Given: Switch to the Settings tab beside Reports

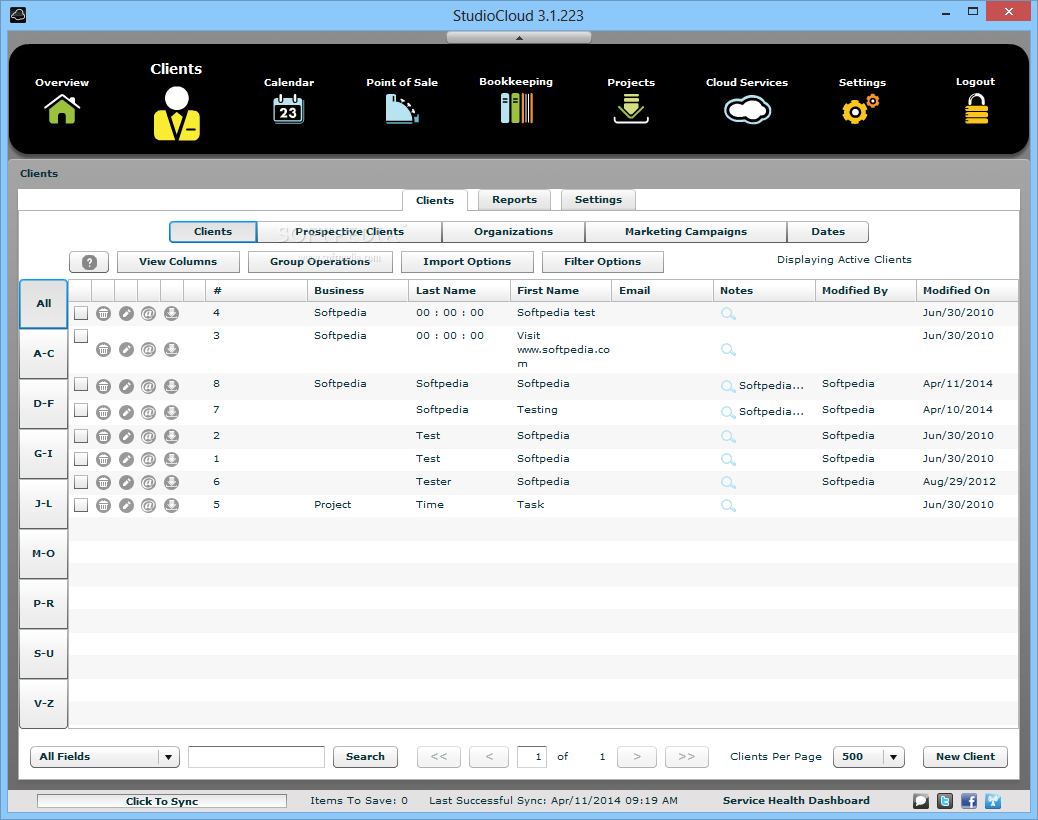Looking at the screenshot, I should click(598, 200).
